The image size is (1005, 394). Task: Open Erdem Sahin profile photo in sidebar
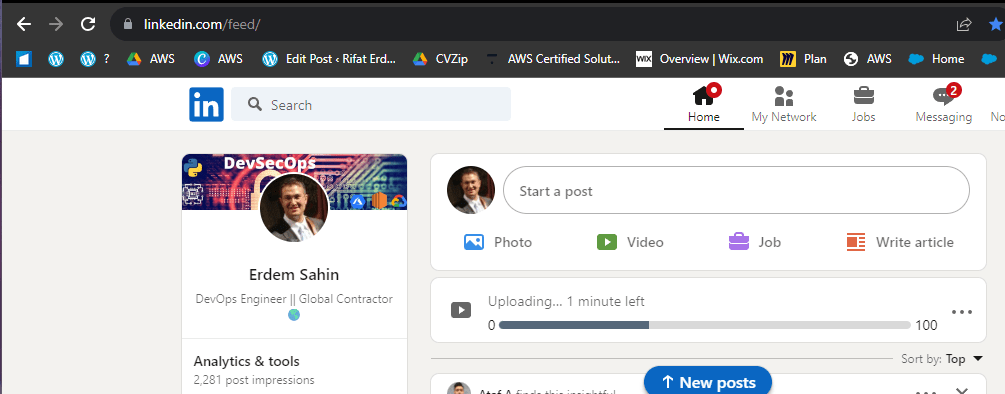pyautogui.click(x=294, y=208)
